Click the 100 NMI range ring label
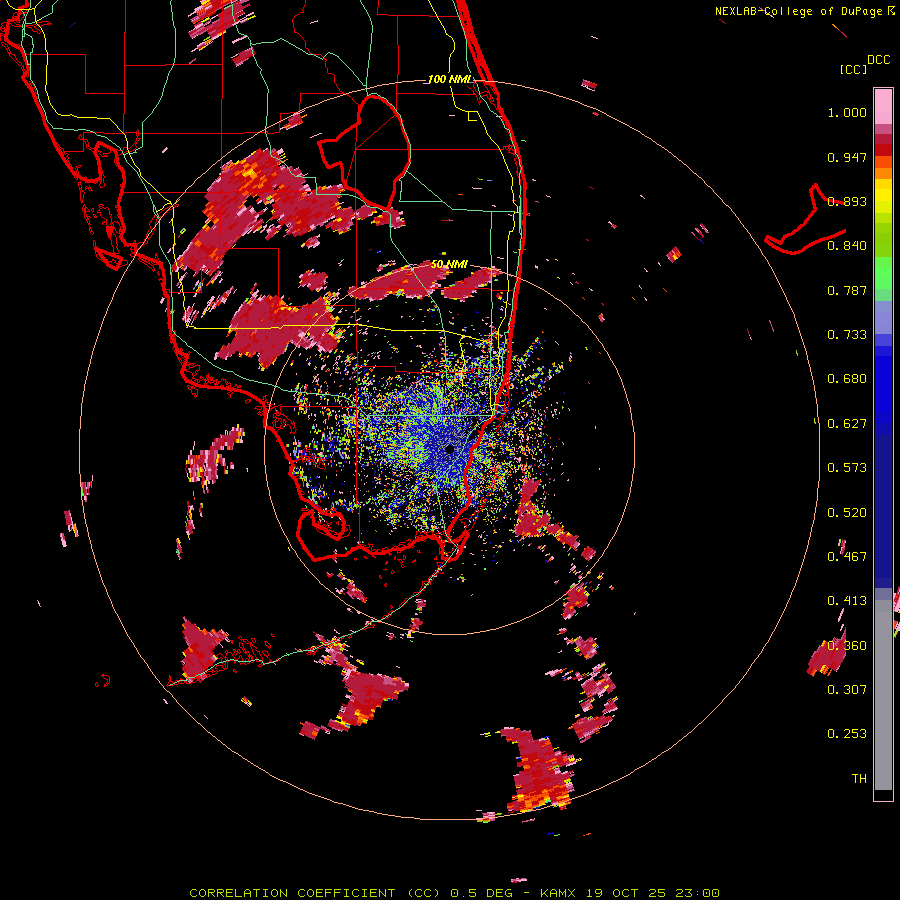This screenshot has width=900, height=900. point(450,79)
